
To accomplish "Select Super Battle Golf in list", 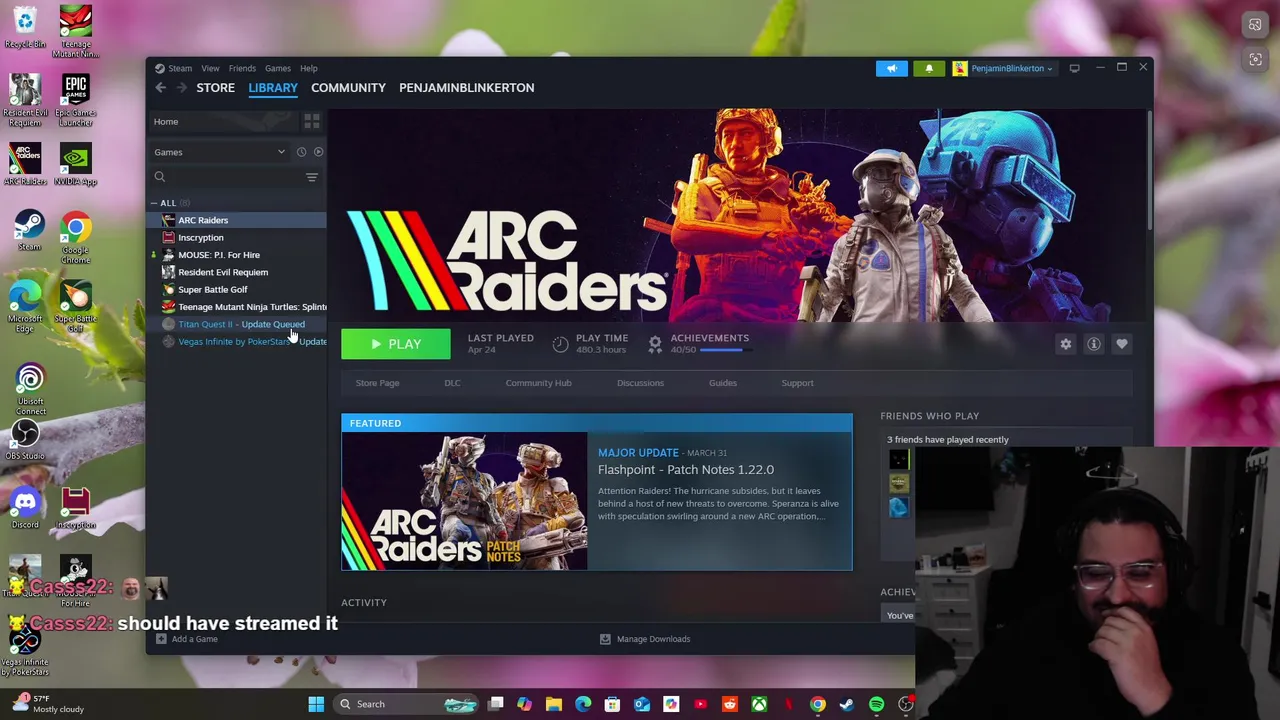I will (x=236, y=290).
